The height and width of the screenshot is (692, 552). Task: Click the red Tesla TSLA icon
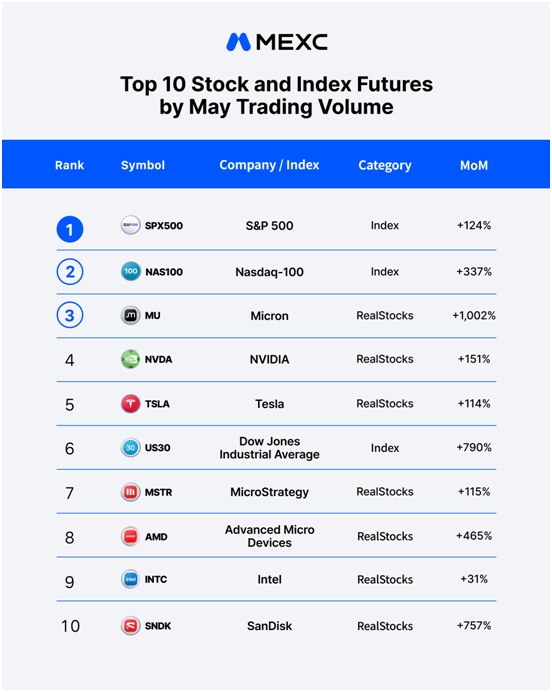131,403
